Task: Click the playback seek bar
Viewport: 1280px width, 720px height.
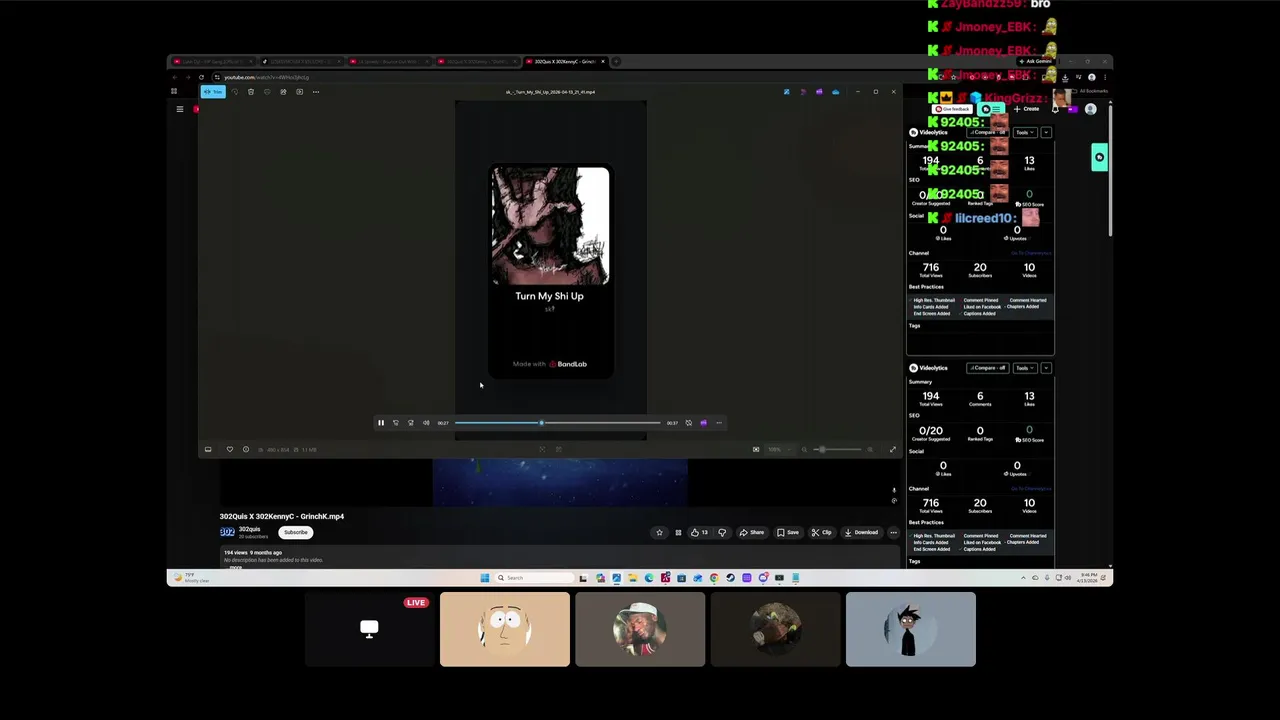Action: [557, 423]
